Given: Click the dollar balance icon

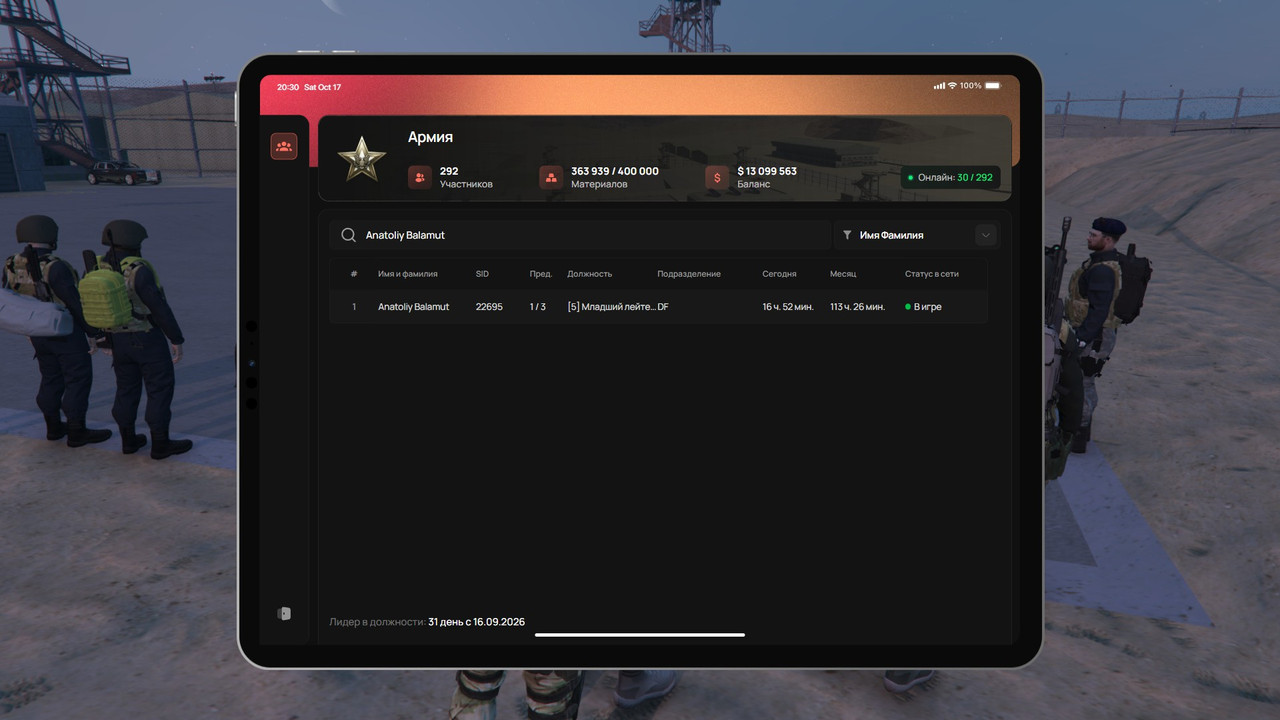Looking at the screenshot, I should point(717,177).
